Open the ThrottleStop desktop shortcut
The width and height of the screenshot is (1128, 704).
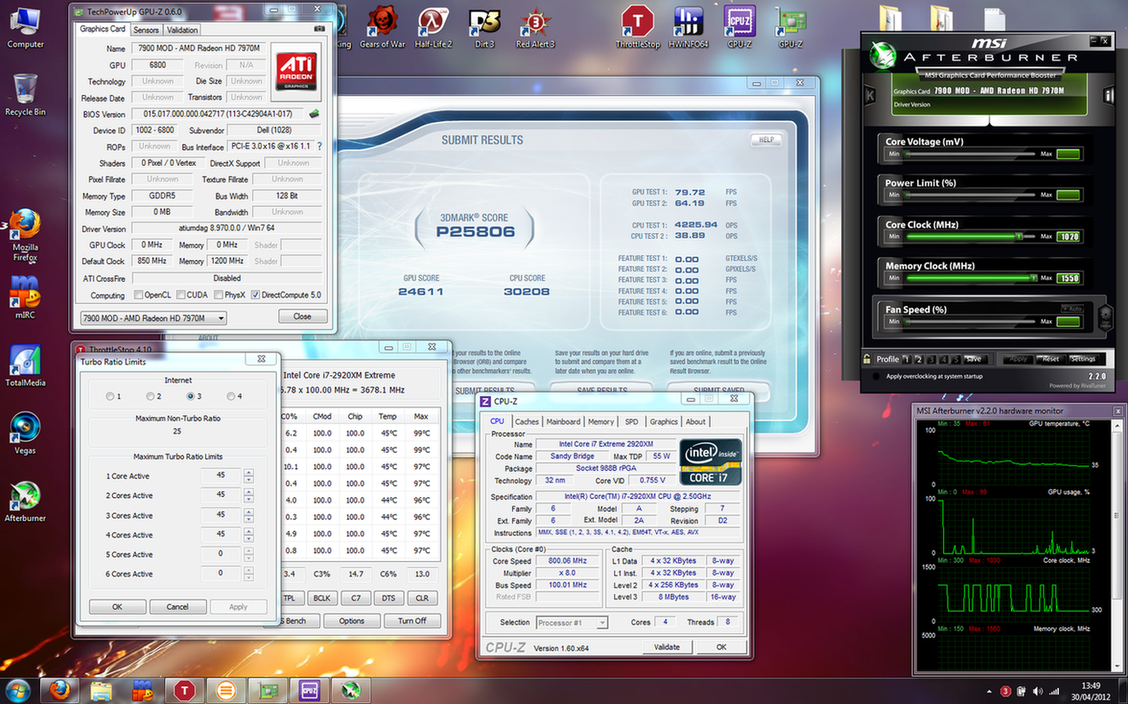pos(637,27)
